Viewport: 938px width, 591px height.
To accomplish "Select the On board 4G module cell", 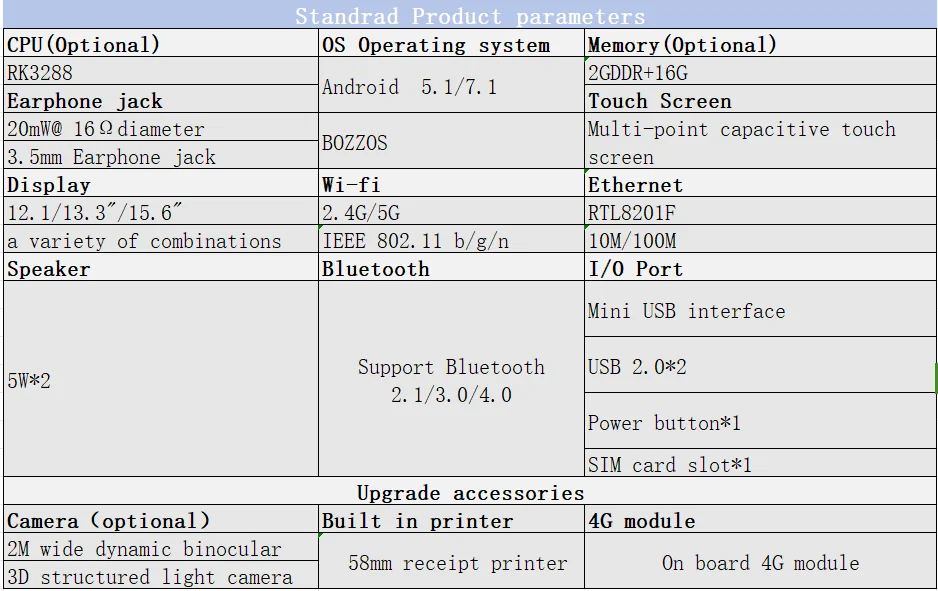I will click(x=760, y=561).
